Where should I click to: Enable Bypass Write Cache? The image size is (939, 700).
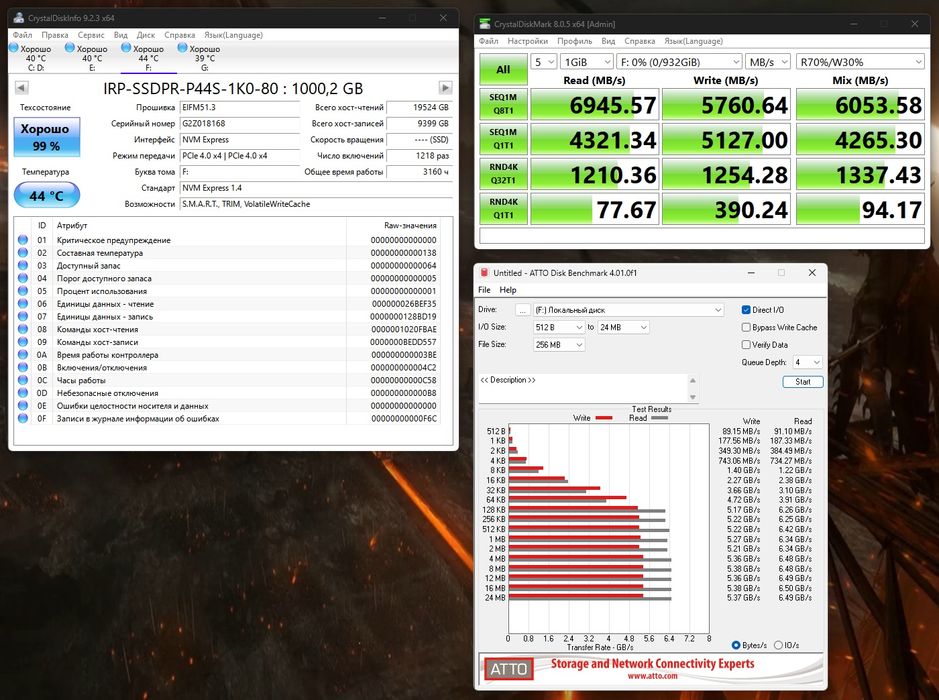[x=746, y=328]
